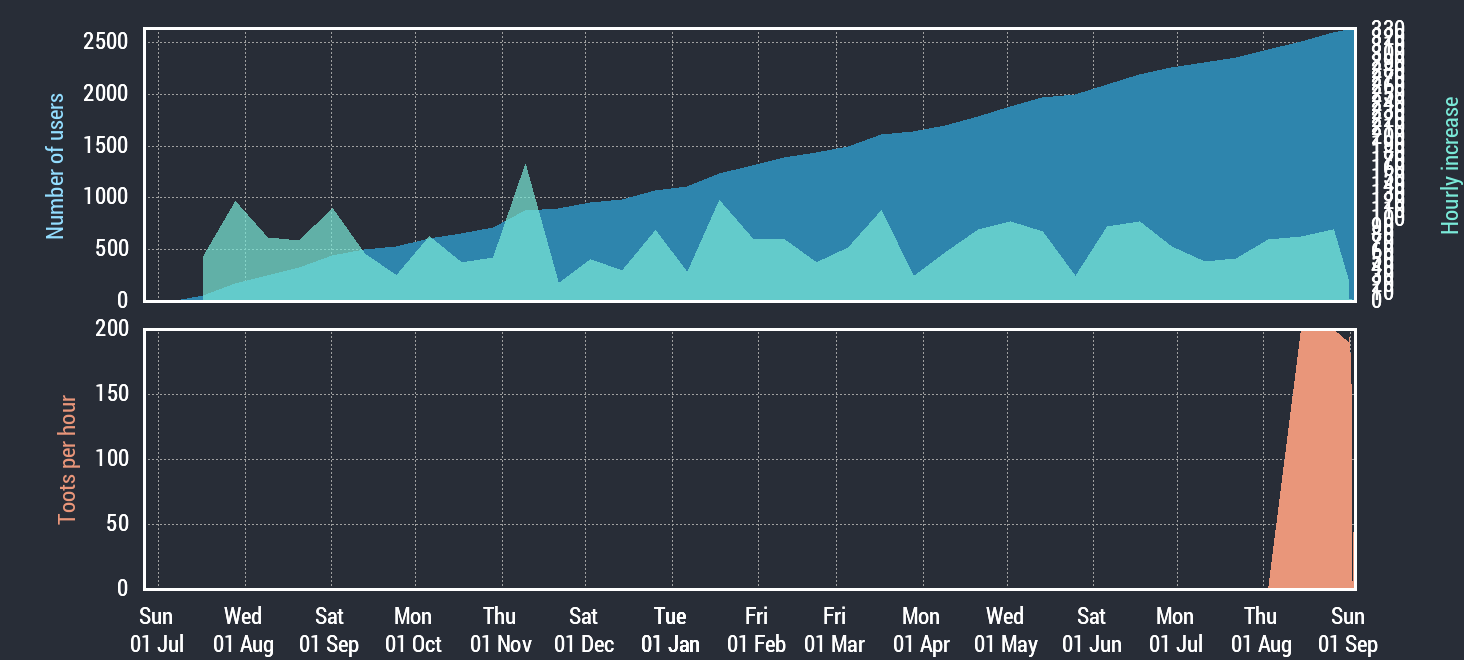Image resolution: width=1464 pixels, height=660 pixels.
Task: Select the 'Sun 01 Sep' date label
Action: [1348, 630]
